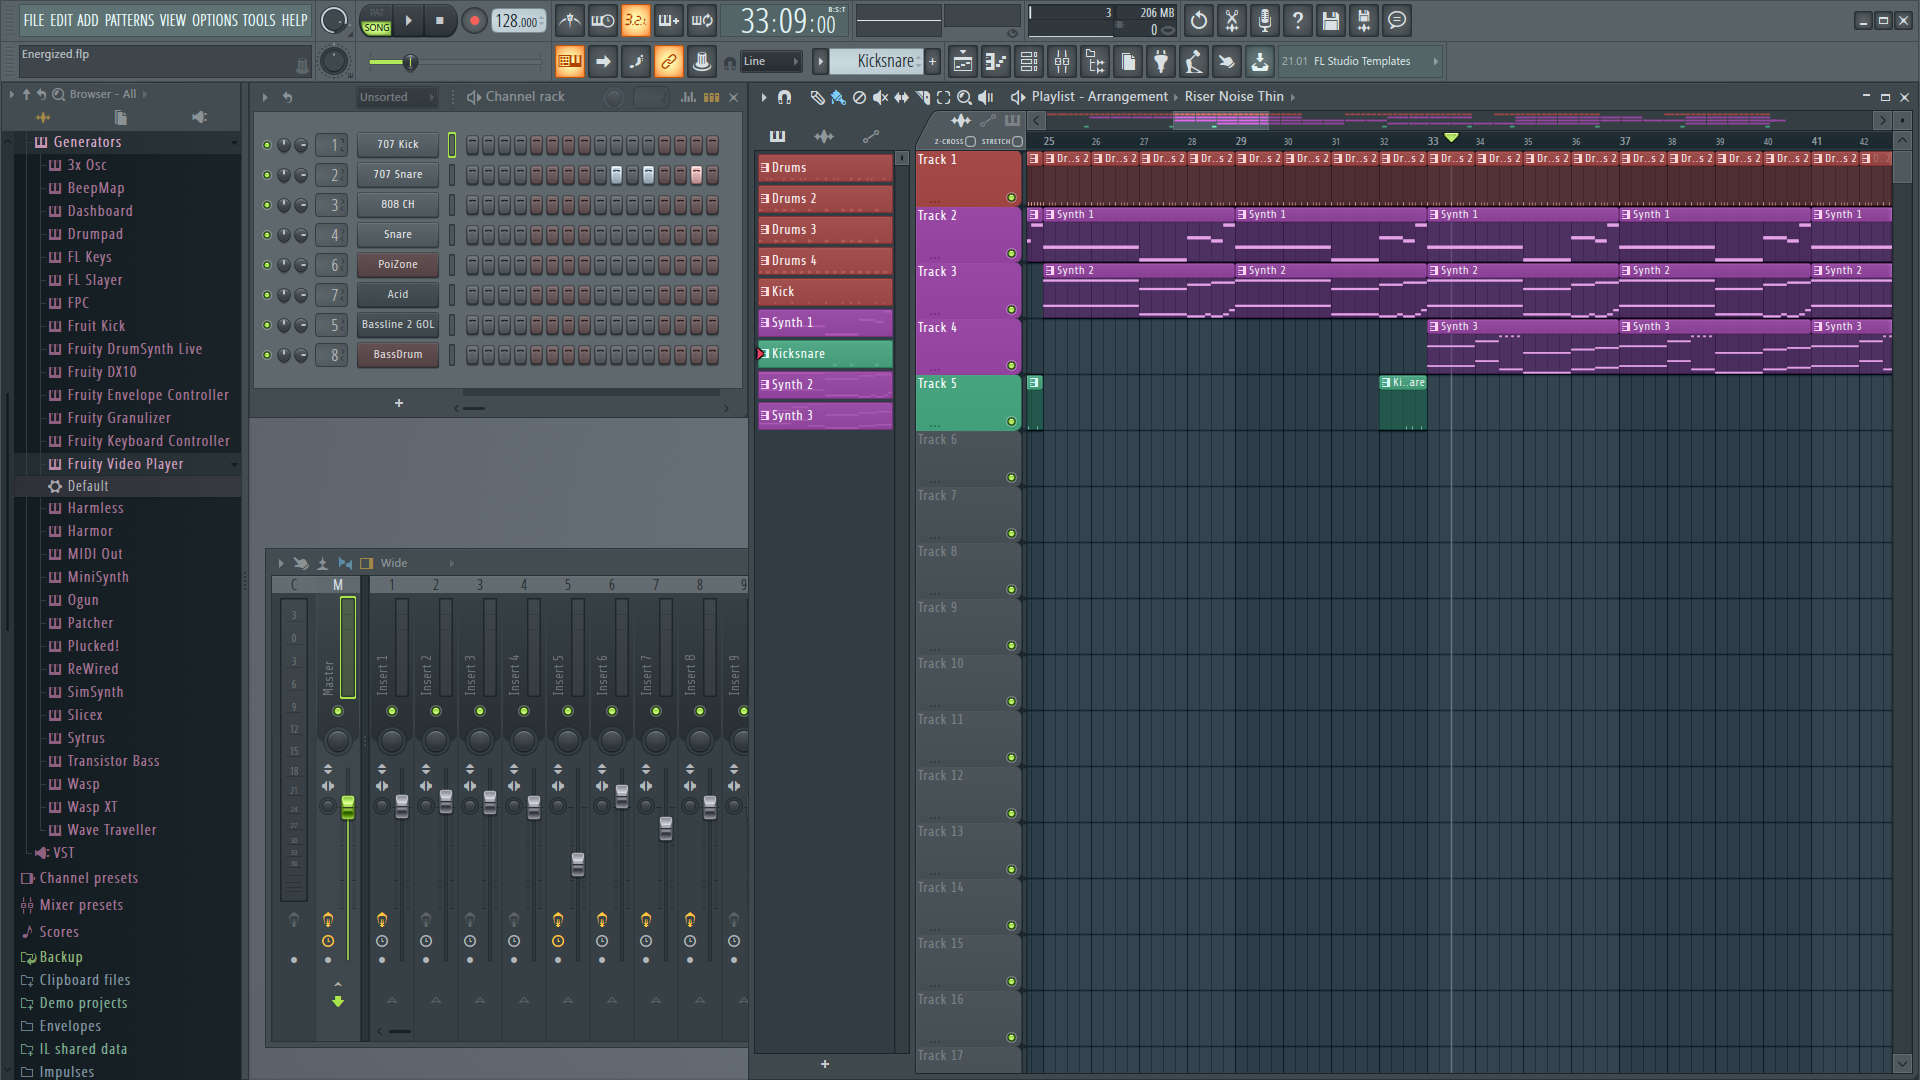Select the playlist paint brush tool
This screenshot has height=1080, width=1920.
click(x=838, y=97)
